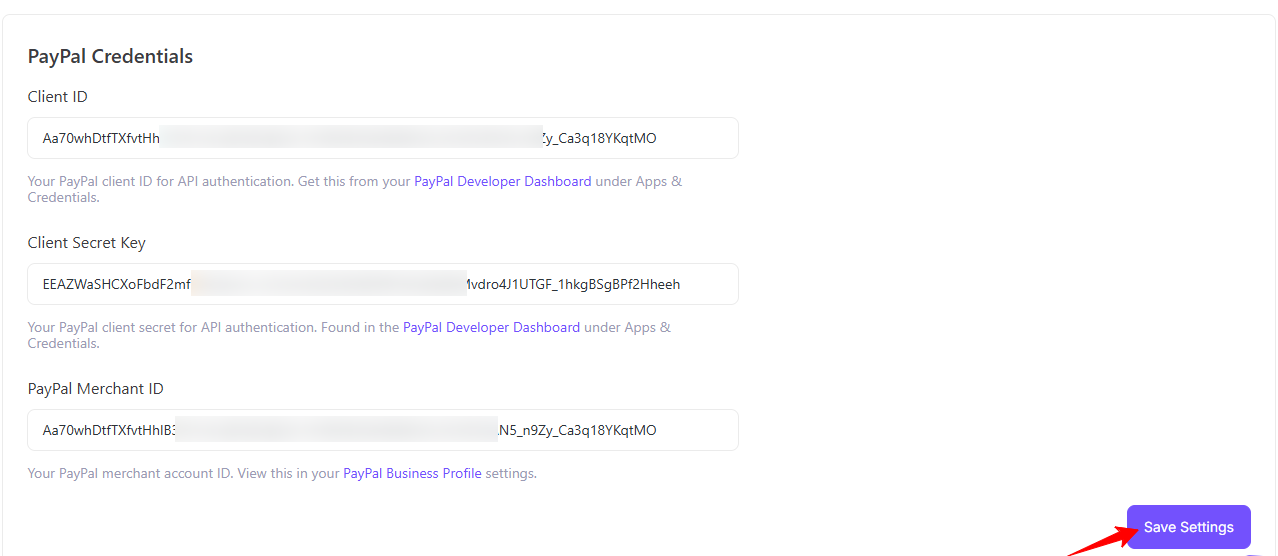
Task: Click the blurred portion of the Client ID value
Action: 350,138
